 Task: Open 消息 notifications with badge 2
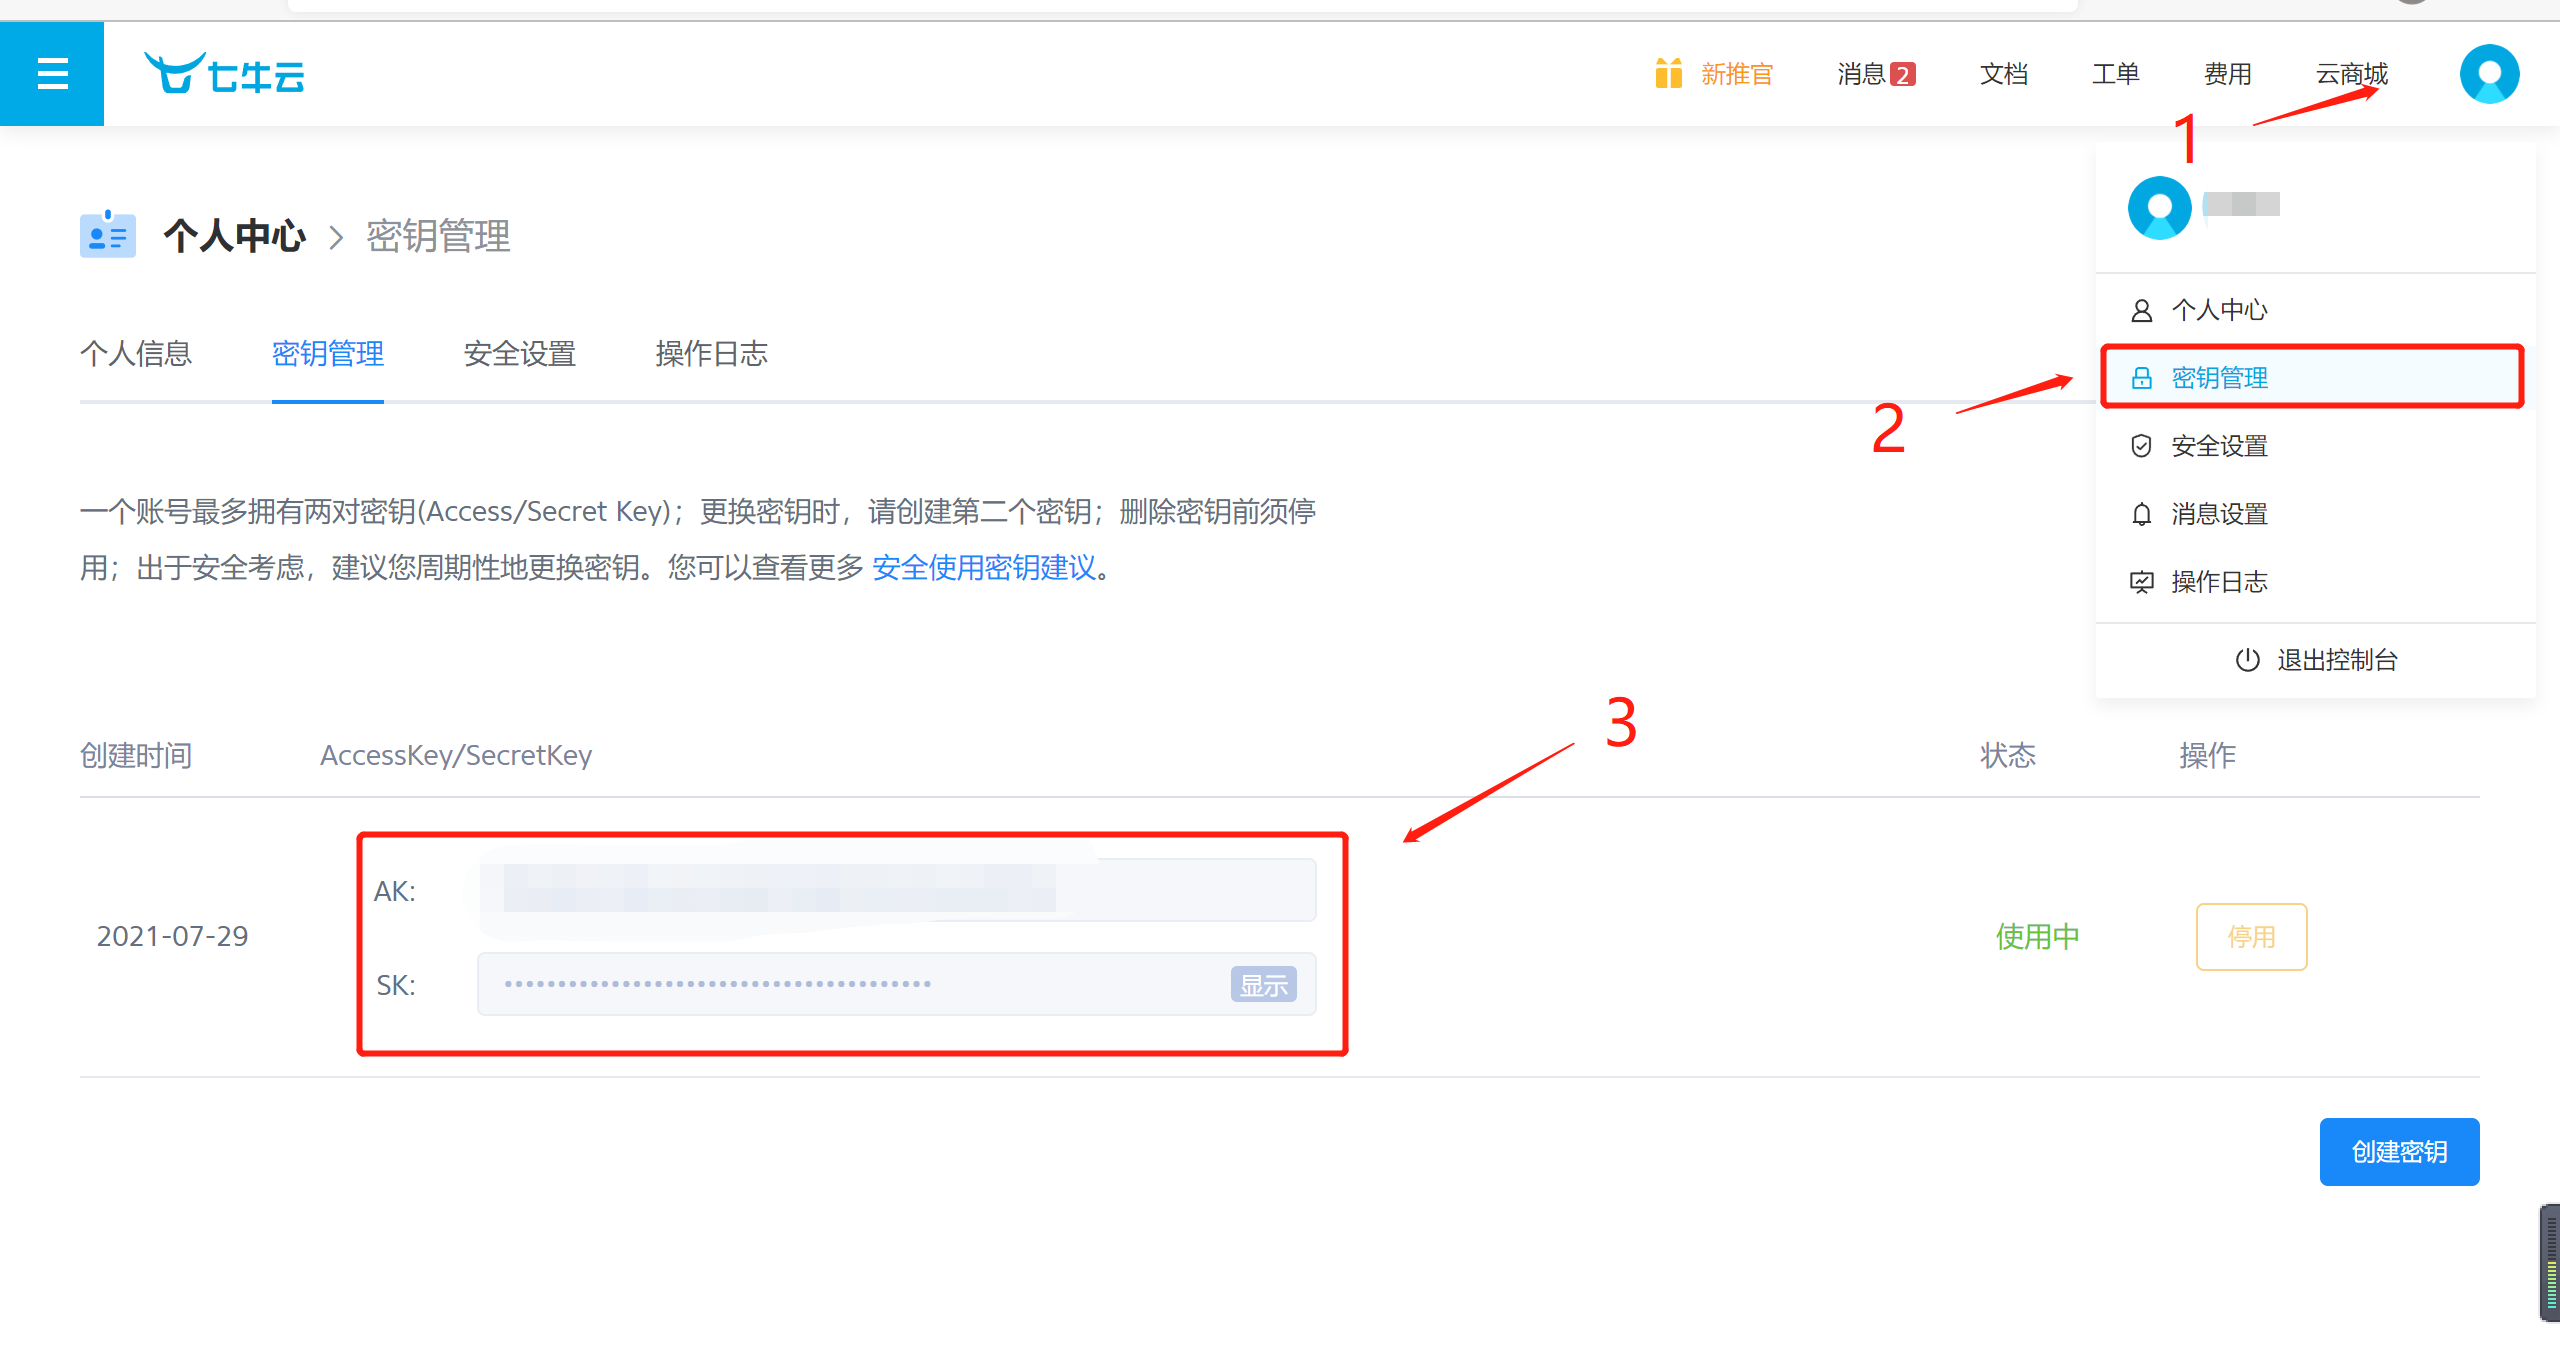[1876, 74]
